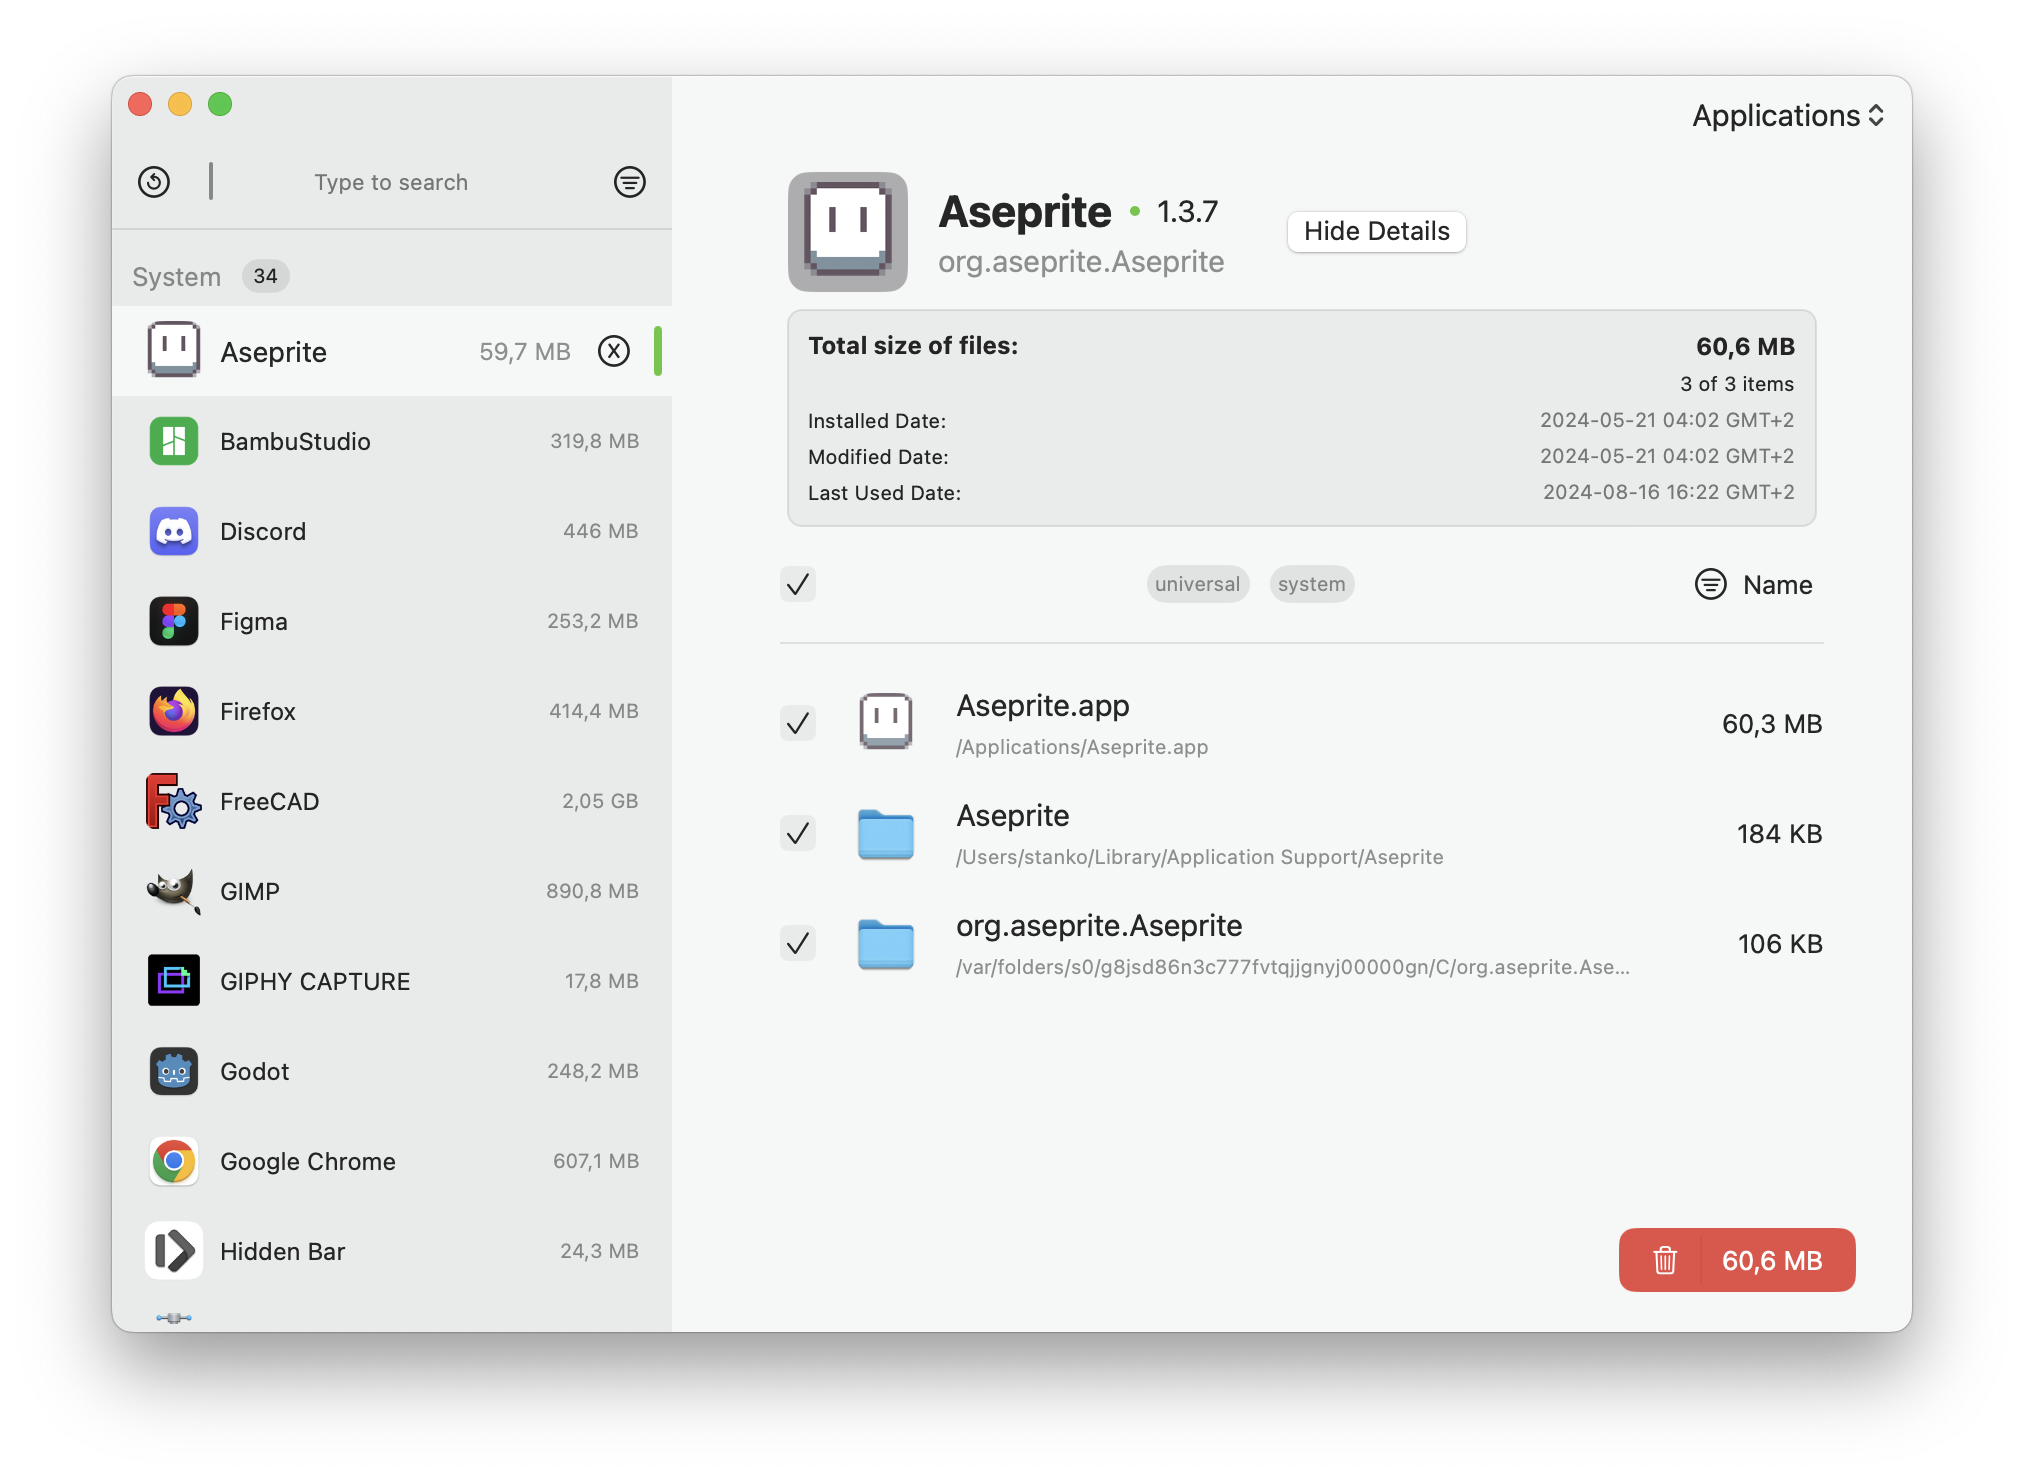This screenshot has width=2024, height=1480.
Task: Click the 34 apps count badge
Action: click(x=265, y=276)
